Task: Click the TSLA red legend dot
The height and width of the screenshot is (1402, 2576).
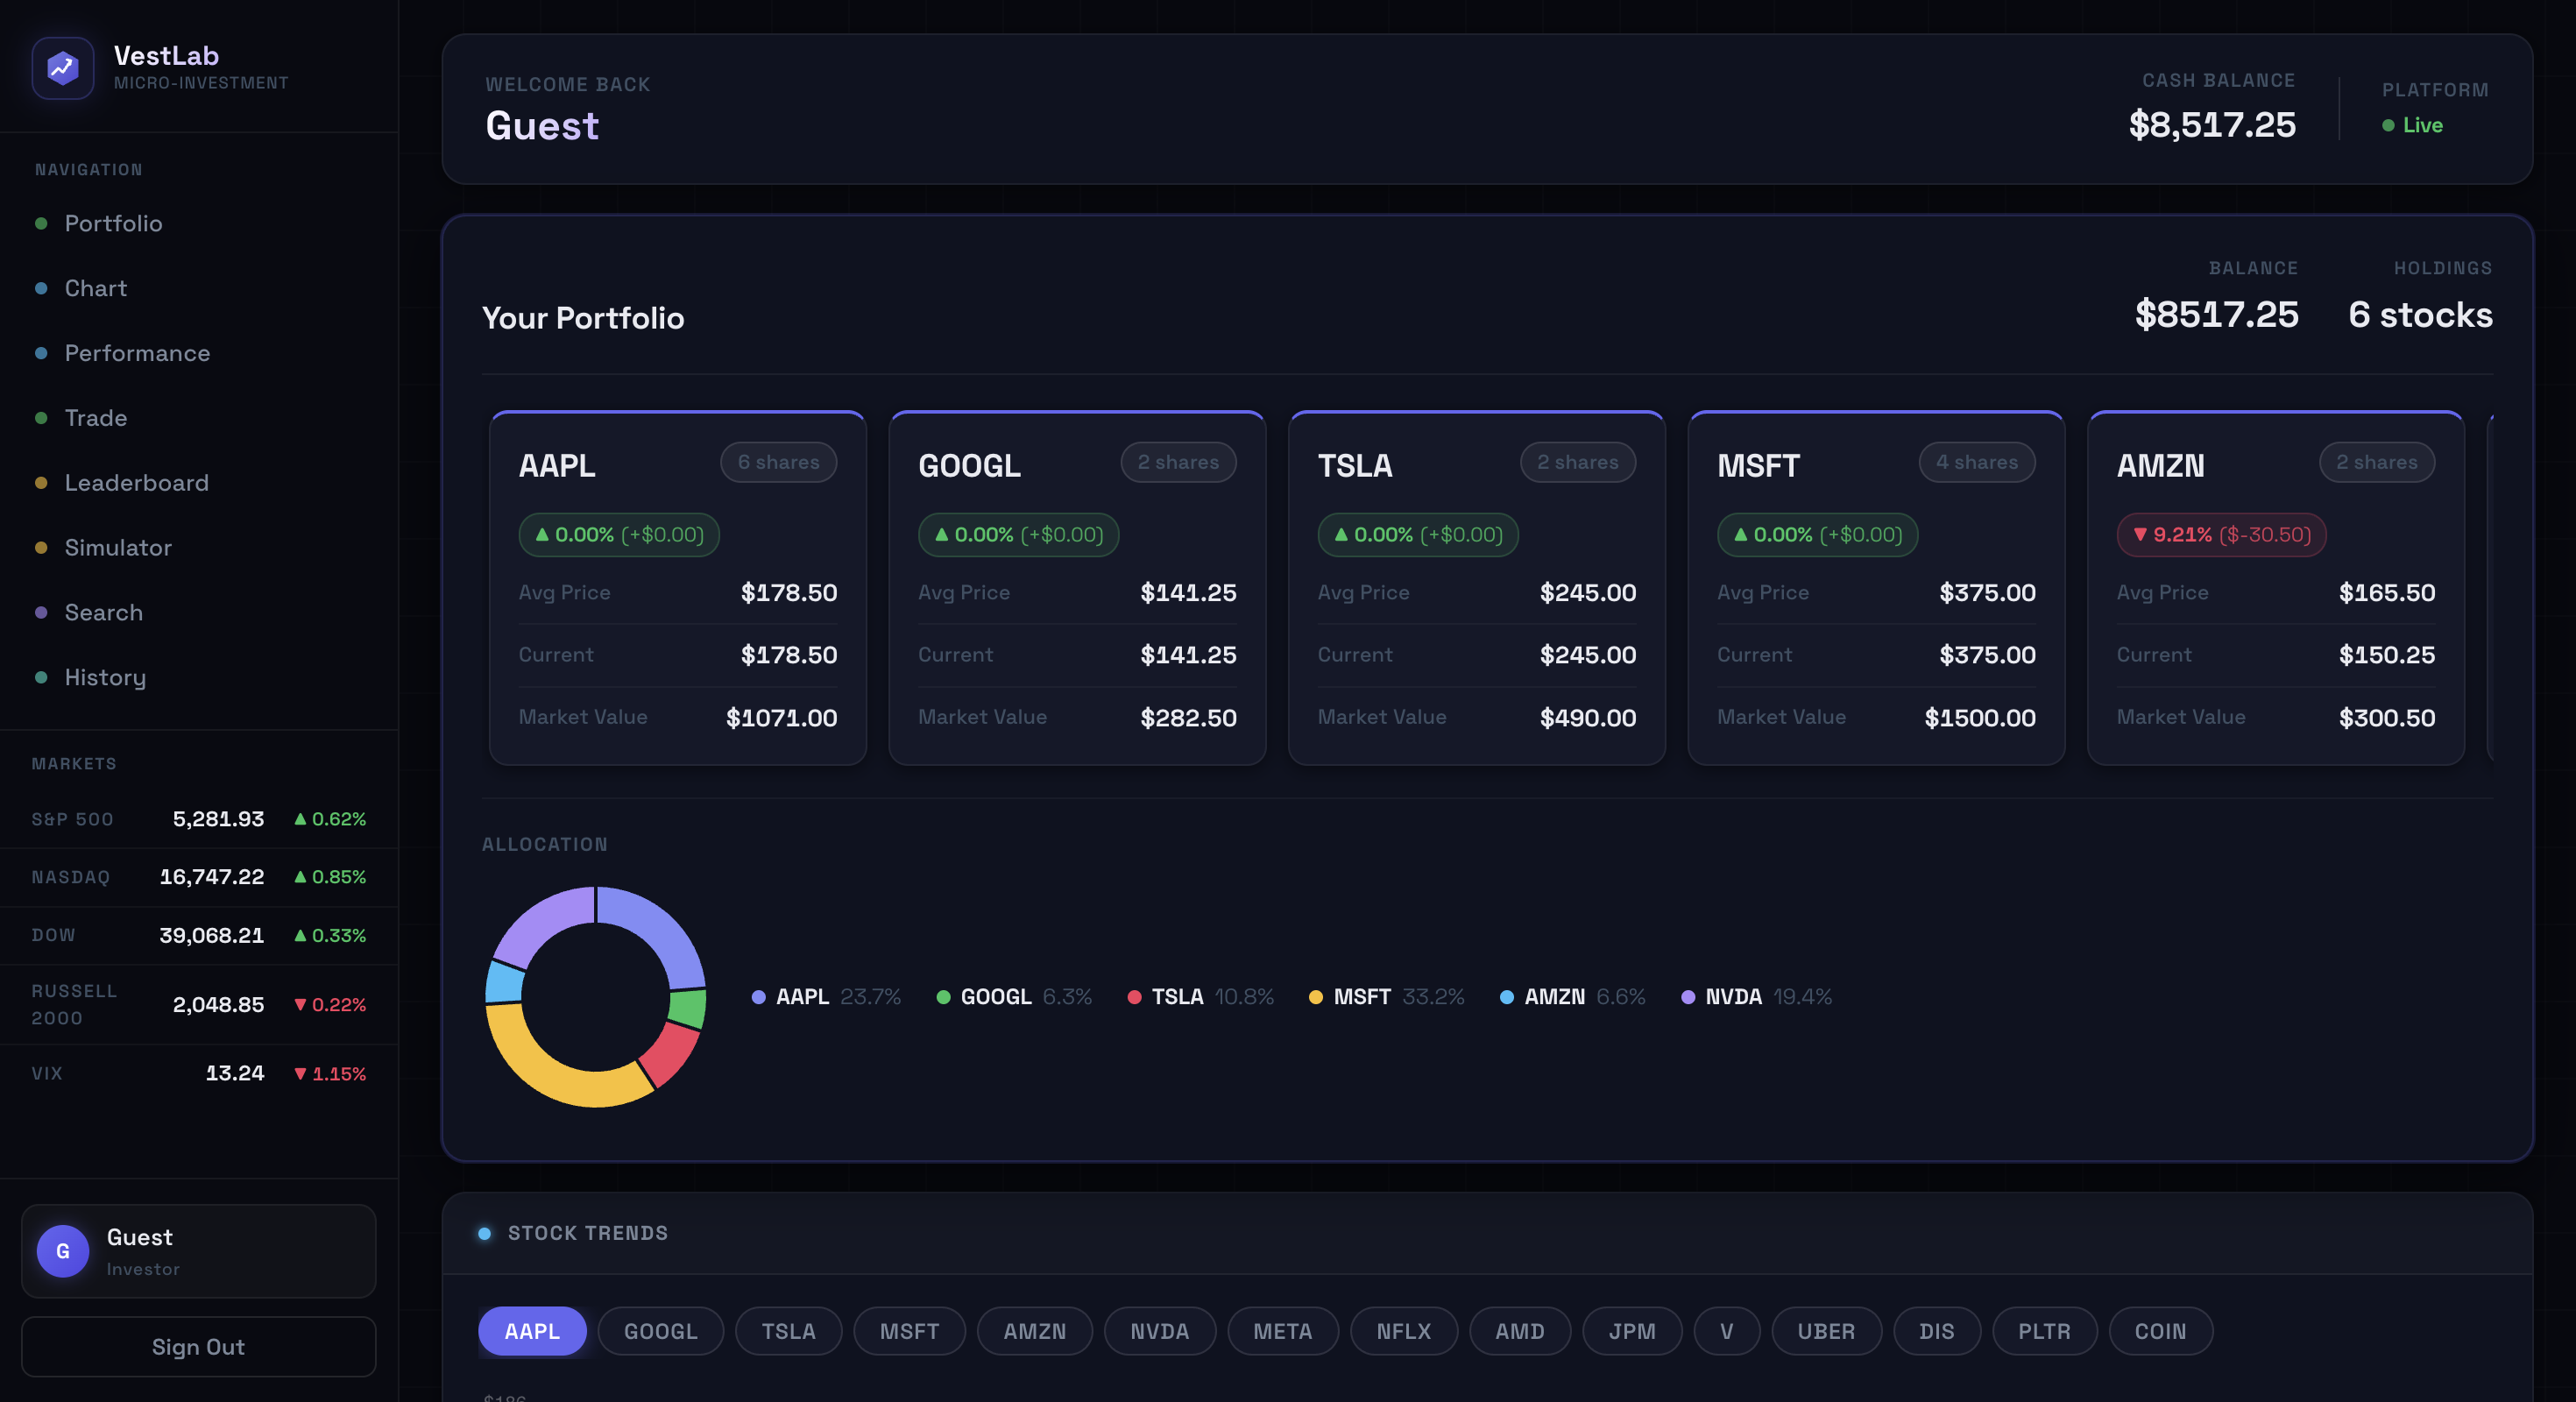Action: pyautogui.click(x=1134, y=997)
